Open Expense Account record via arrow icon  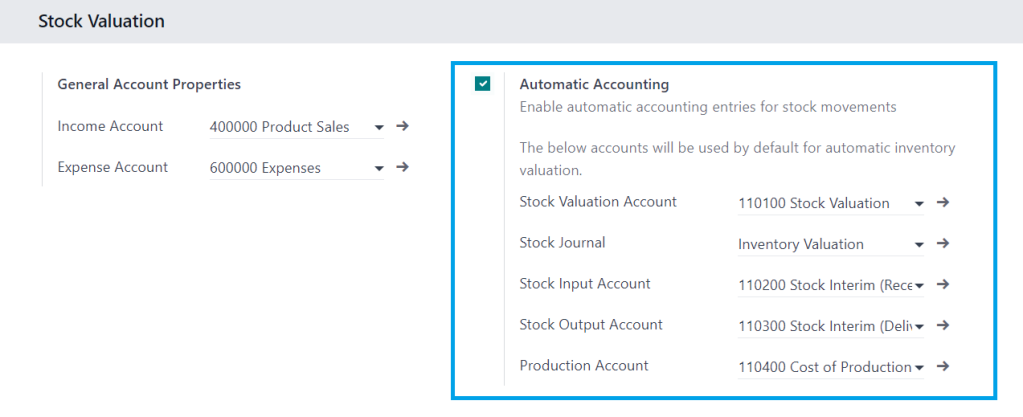(x=403, y=167)
